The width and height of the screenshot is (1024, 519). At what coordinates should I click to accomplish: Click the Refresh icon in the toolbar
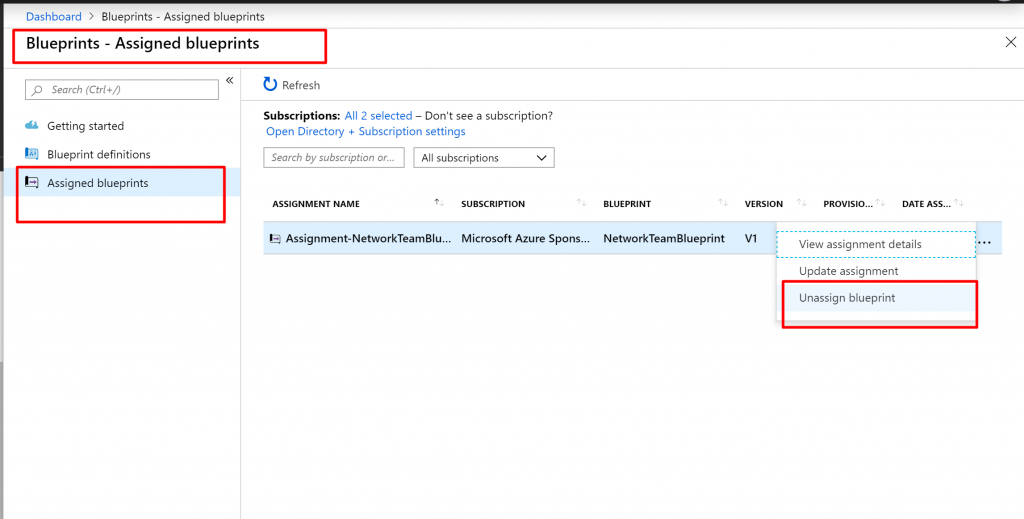point(270,85)
